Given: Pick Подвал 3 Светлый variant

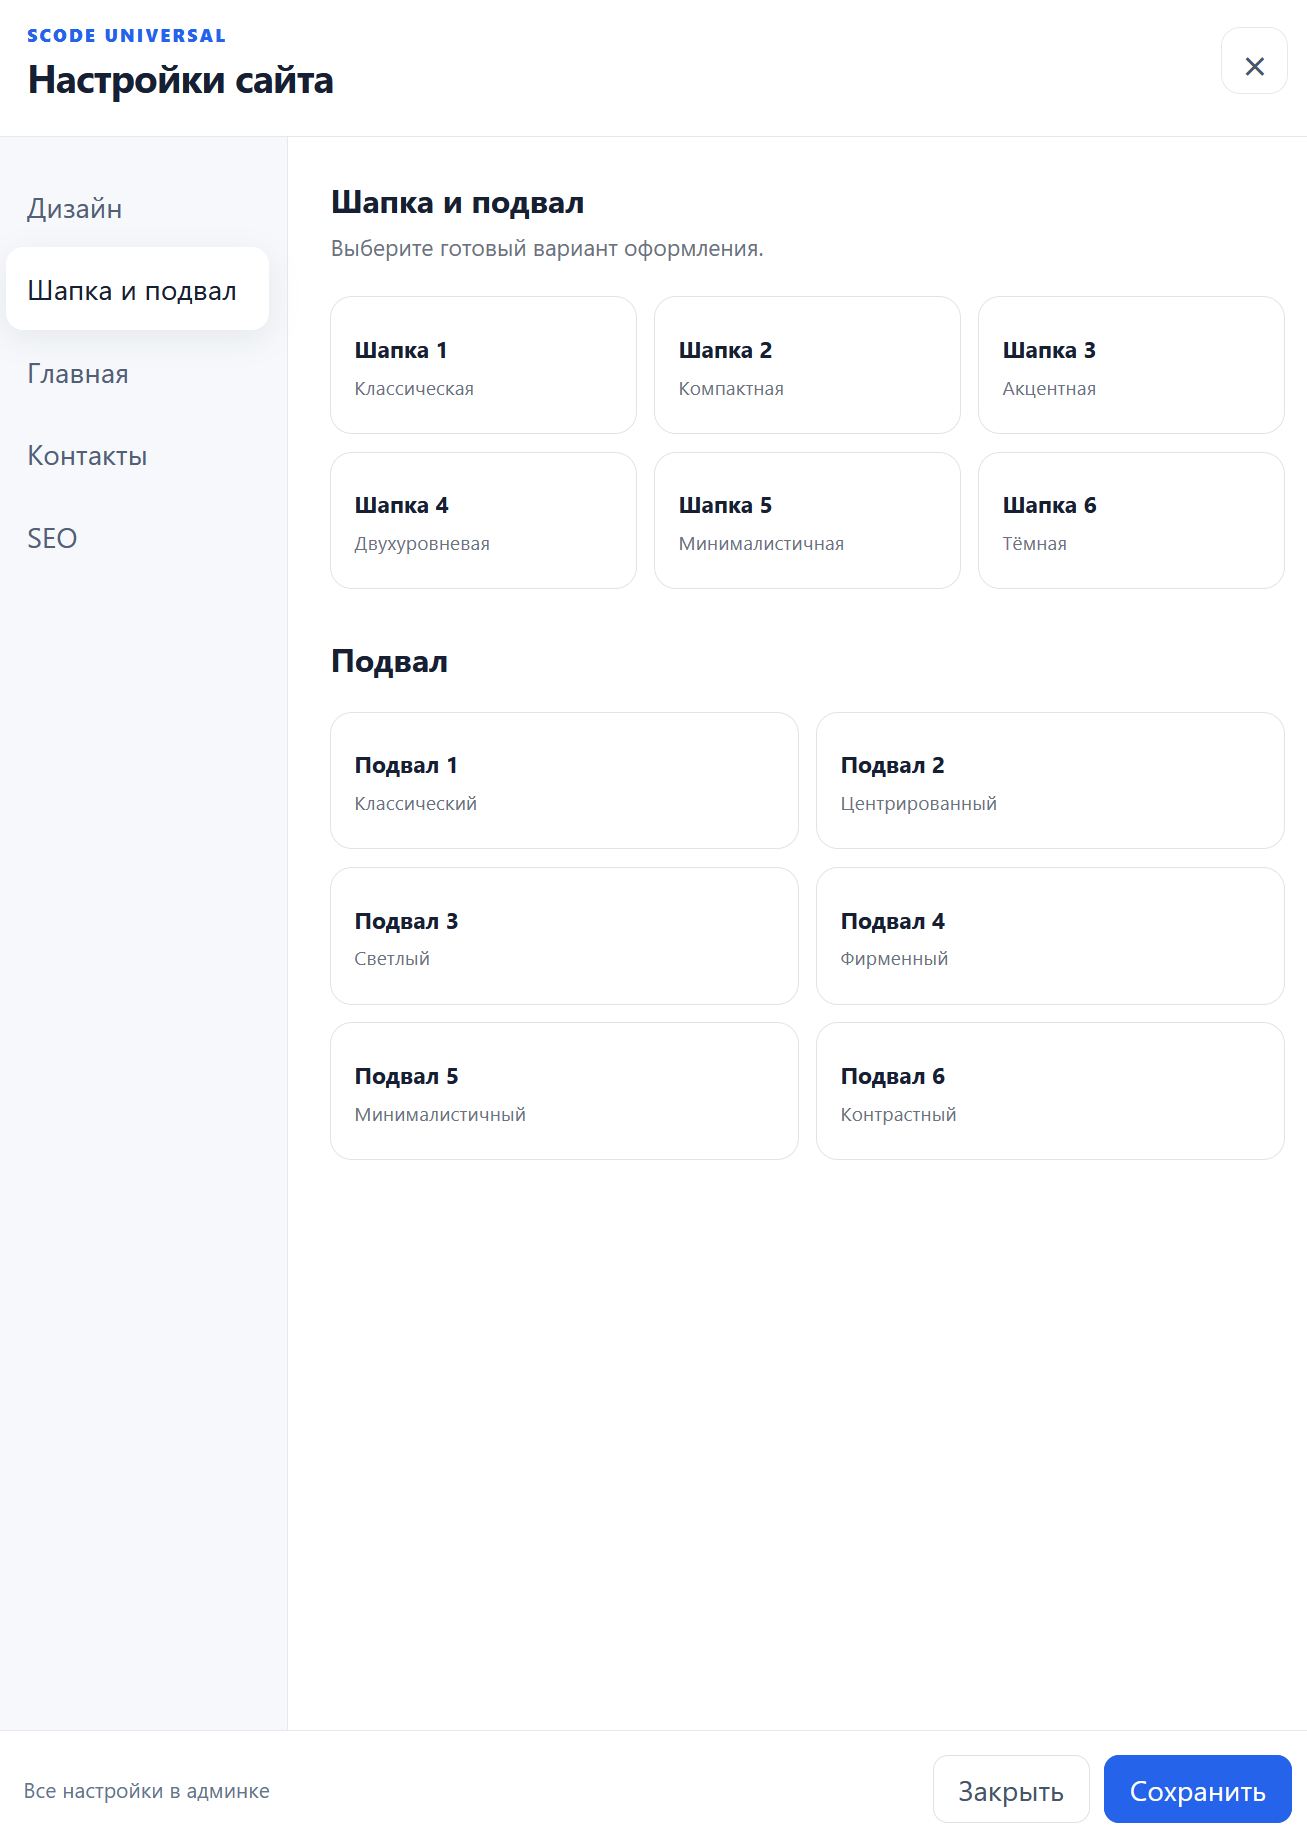Looking at the screenshot, I should click(564, 936).
